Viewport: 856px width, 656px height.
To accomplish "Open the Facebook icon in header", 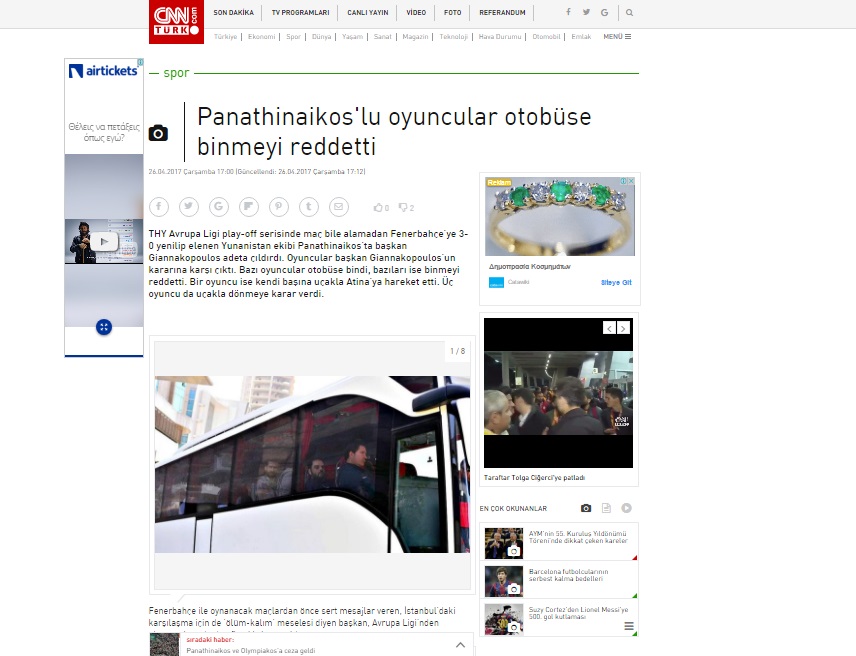I will [568, 12].
